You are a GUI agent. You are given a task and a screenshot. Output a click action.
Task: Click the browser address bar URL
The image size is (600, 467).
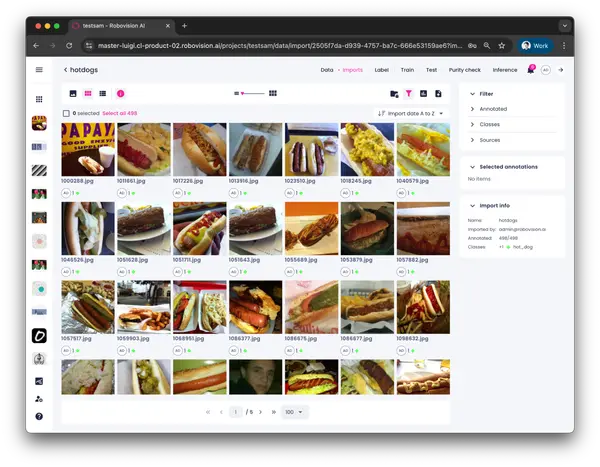[x=279, y=46]
